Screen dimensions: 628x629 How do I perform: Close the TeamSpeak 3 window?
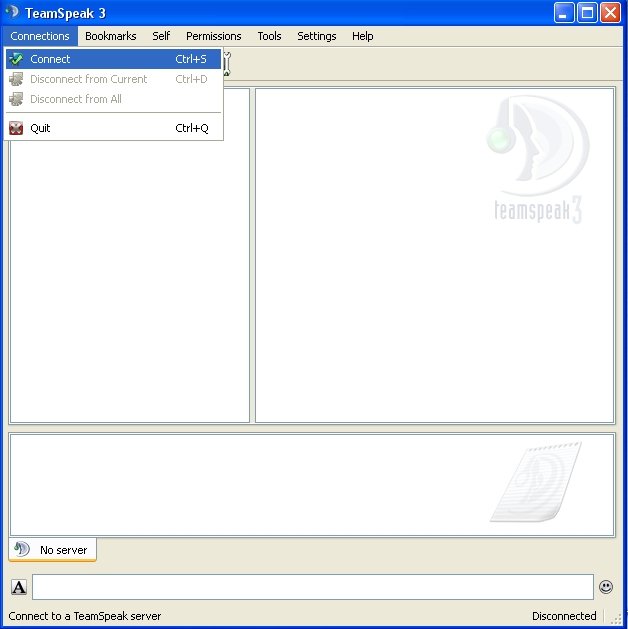(610, 13)
